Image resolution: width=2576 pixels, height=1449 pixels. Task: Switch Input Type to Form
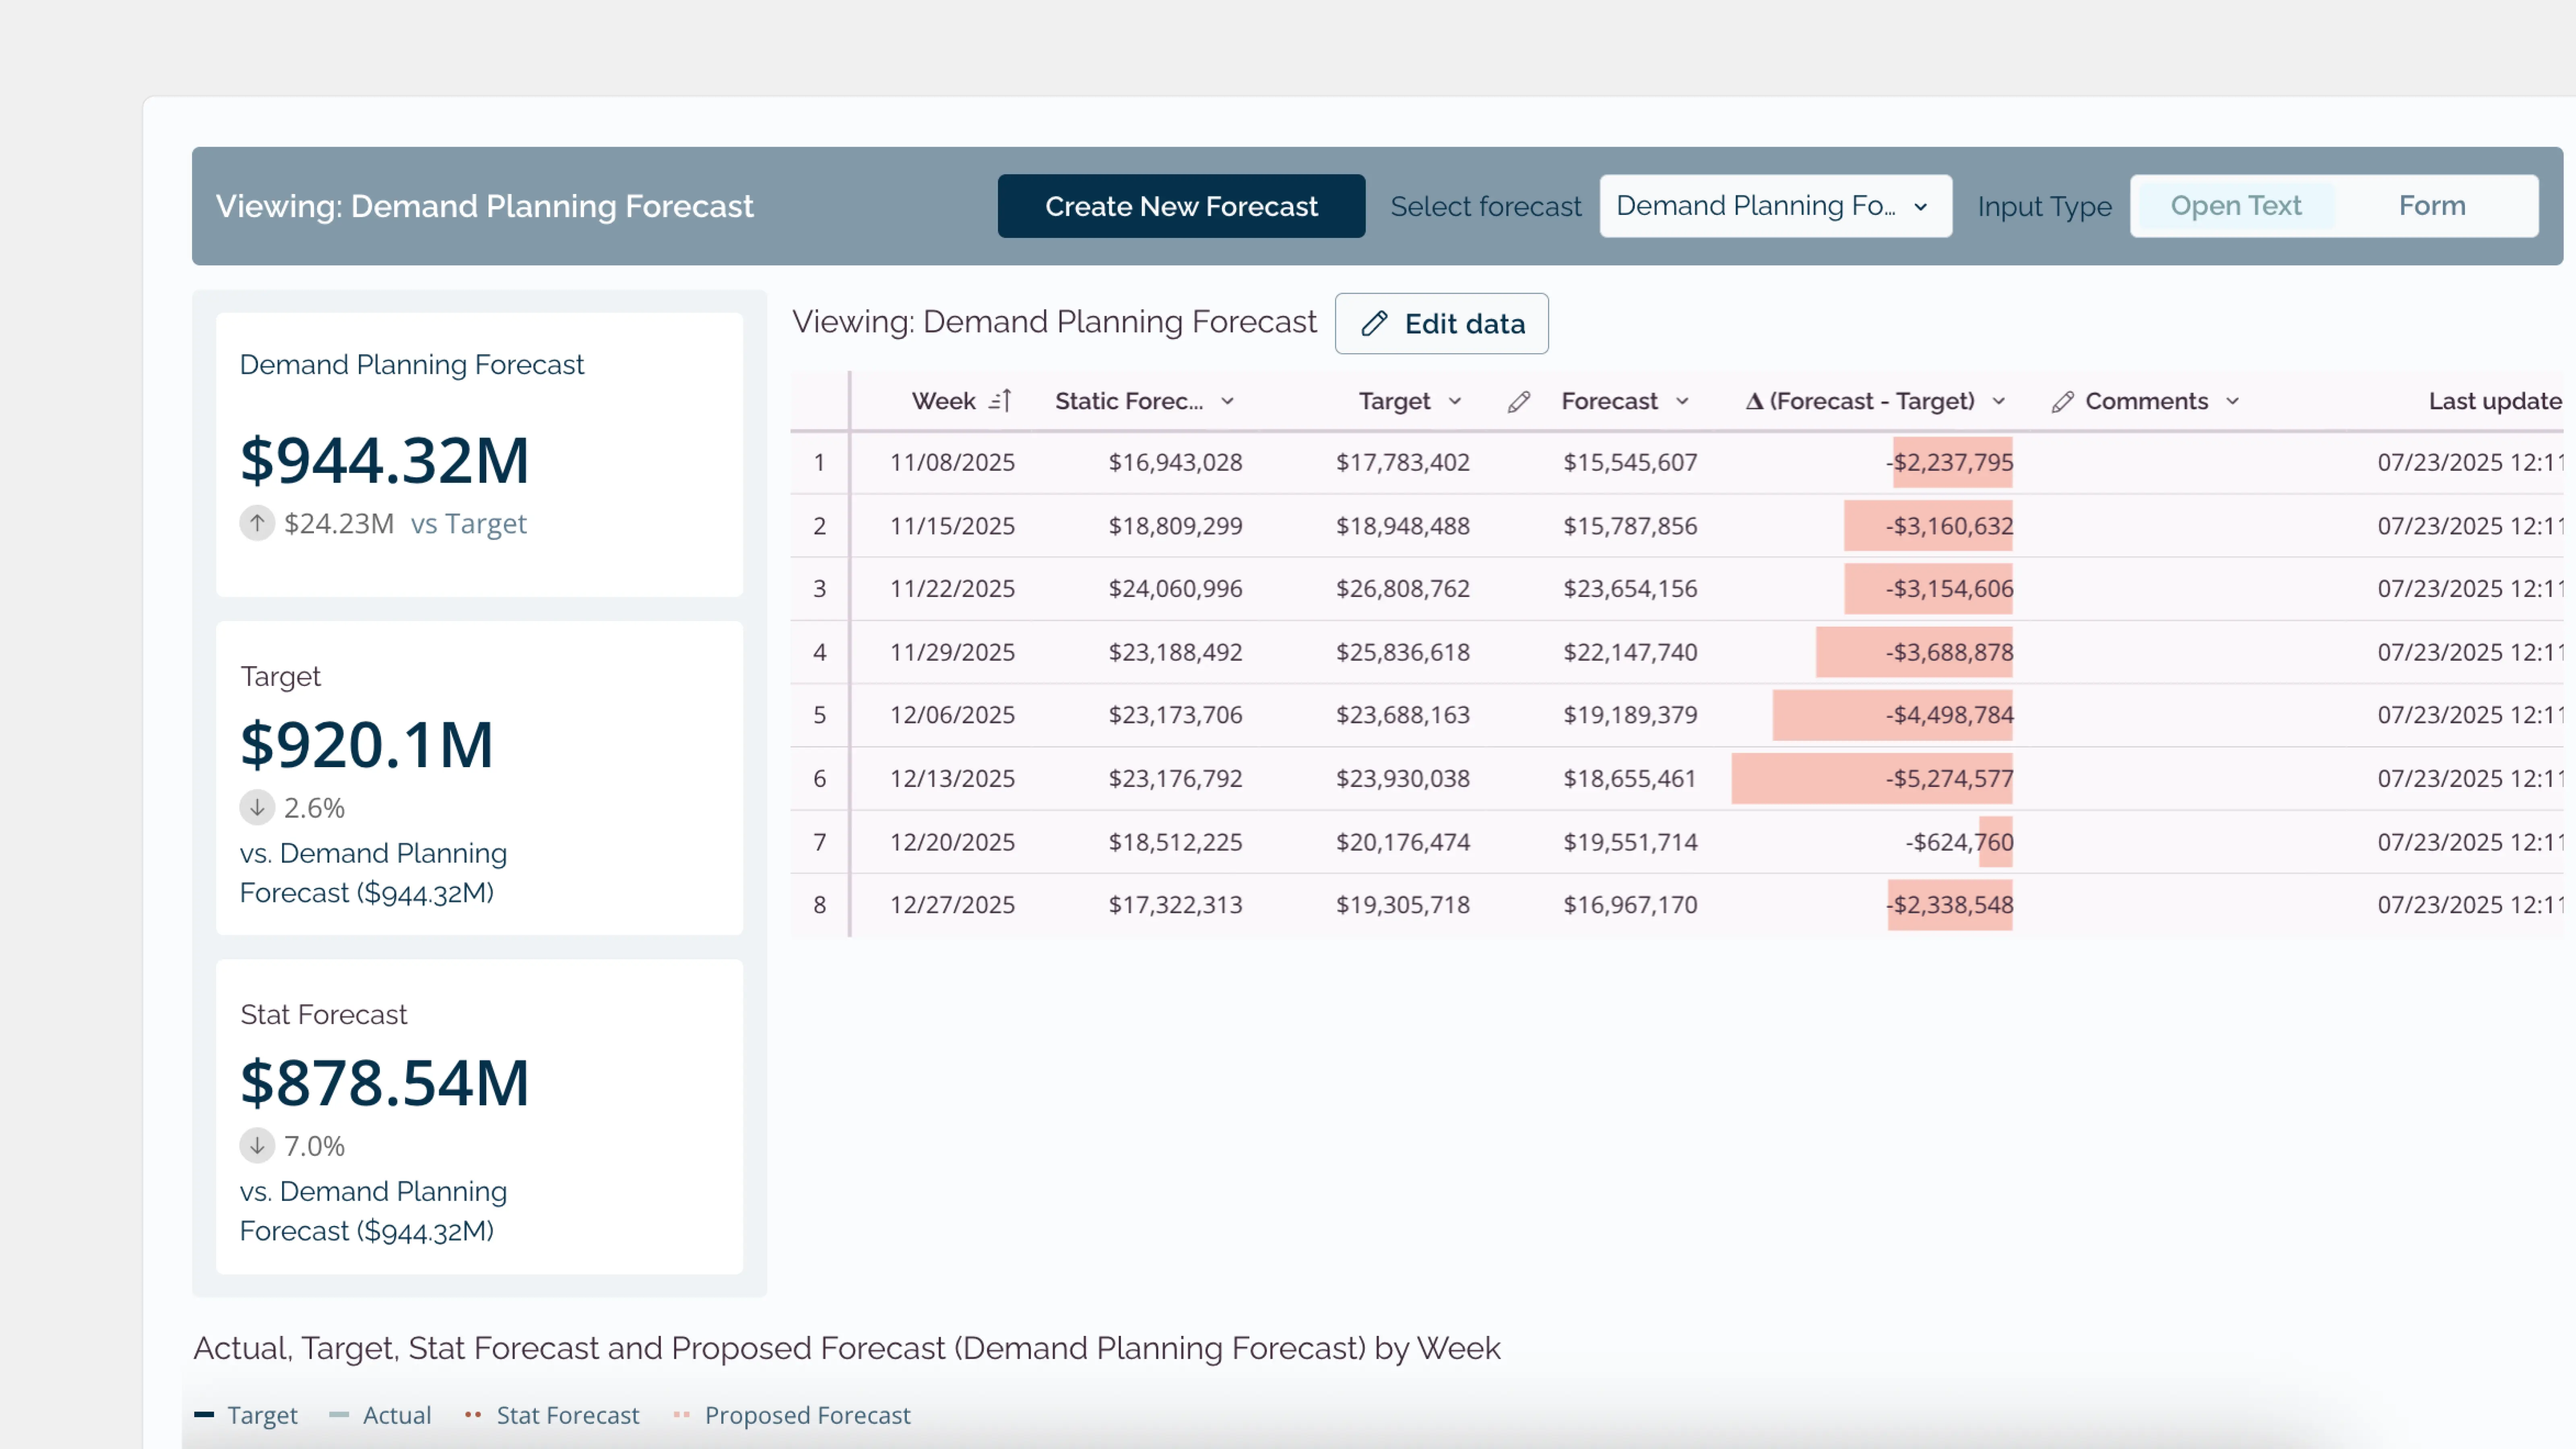[x=2431, y=206]
